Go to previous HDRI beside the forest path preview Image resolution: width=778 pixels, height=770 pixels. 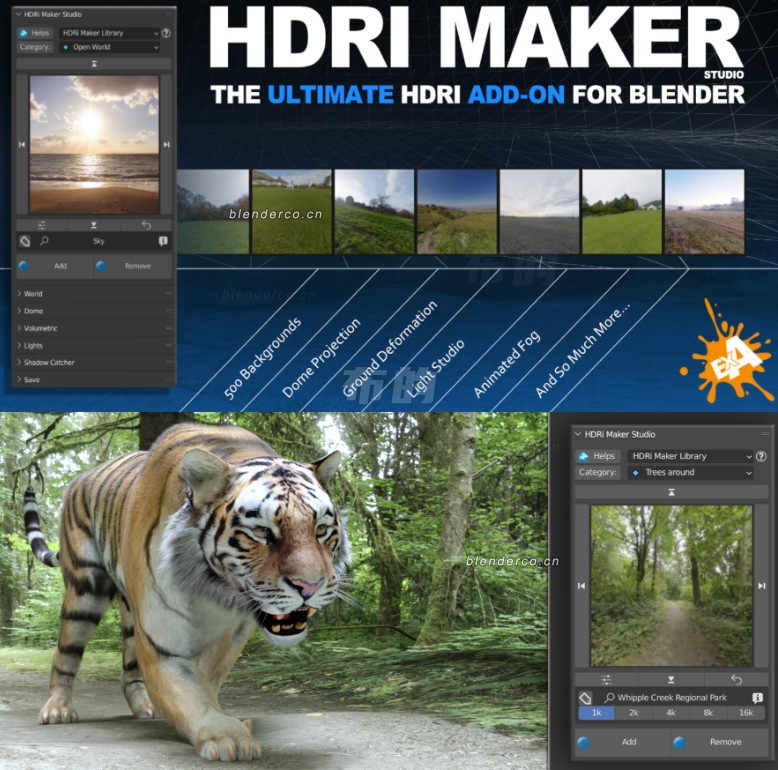(581, 586)
